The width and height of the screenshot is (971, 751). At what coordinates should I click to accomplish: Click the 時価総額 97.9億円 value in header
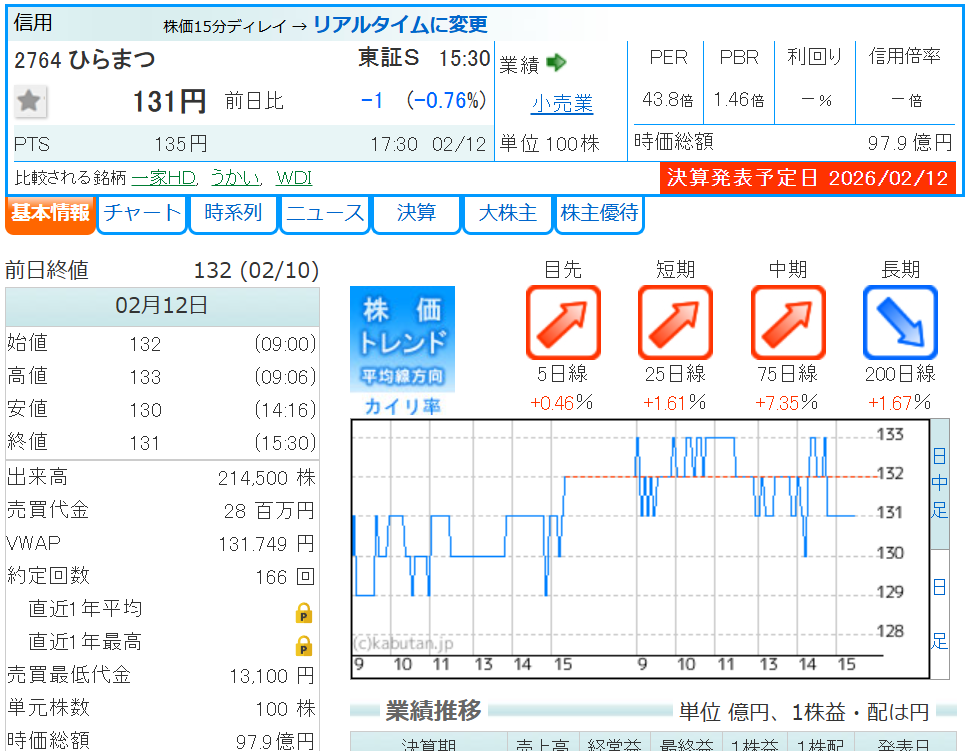[x=910, y=143]
